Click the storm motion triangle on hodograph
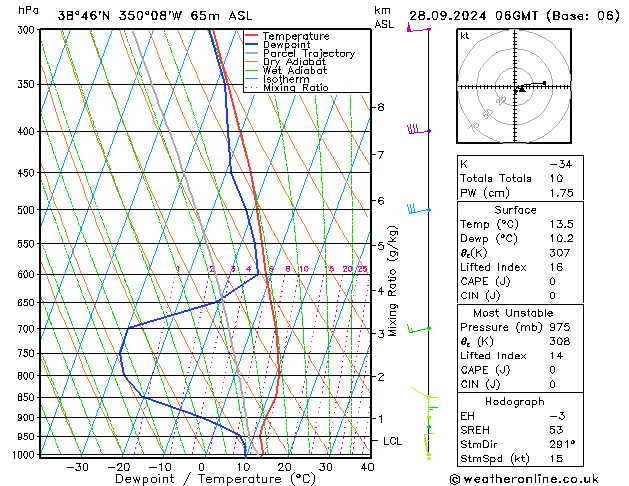Viewport: 629px width, 486px height. [521, 89]
